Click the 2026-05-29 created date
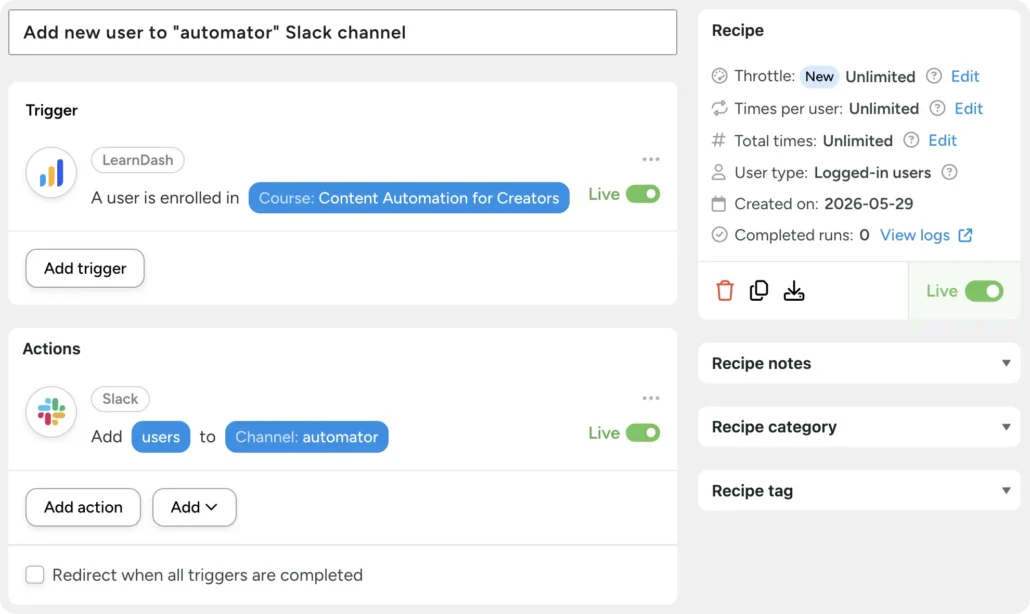The height and width of the screenshot is (614, 1030). 868,204
